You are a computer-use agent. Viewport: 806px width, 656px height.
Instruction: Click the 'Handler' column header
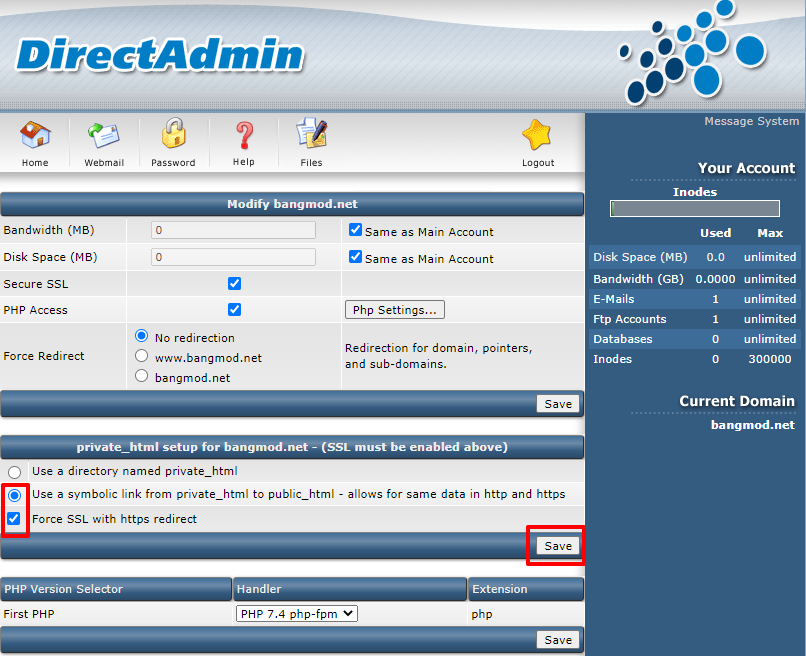pos(350,589)
